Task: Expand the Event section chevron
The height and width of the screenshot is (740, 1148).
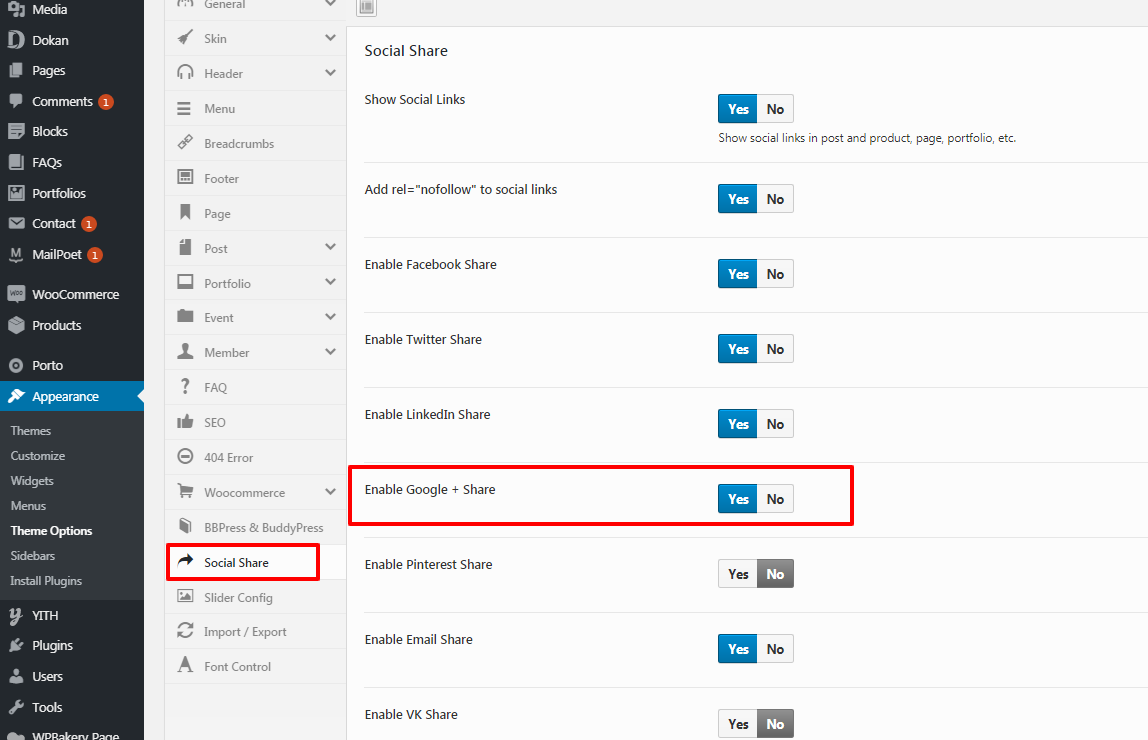Action: click(330, 317)
